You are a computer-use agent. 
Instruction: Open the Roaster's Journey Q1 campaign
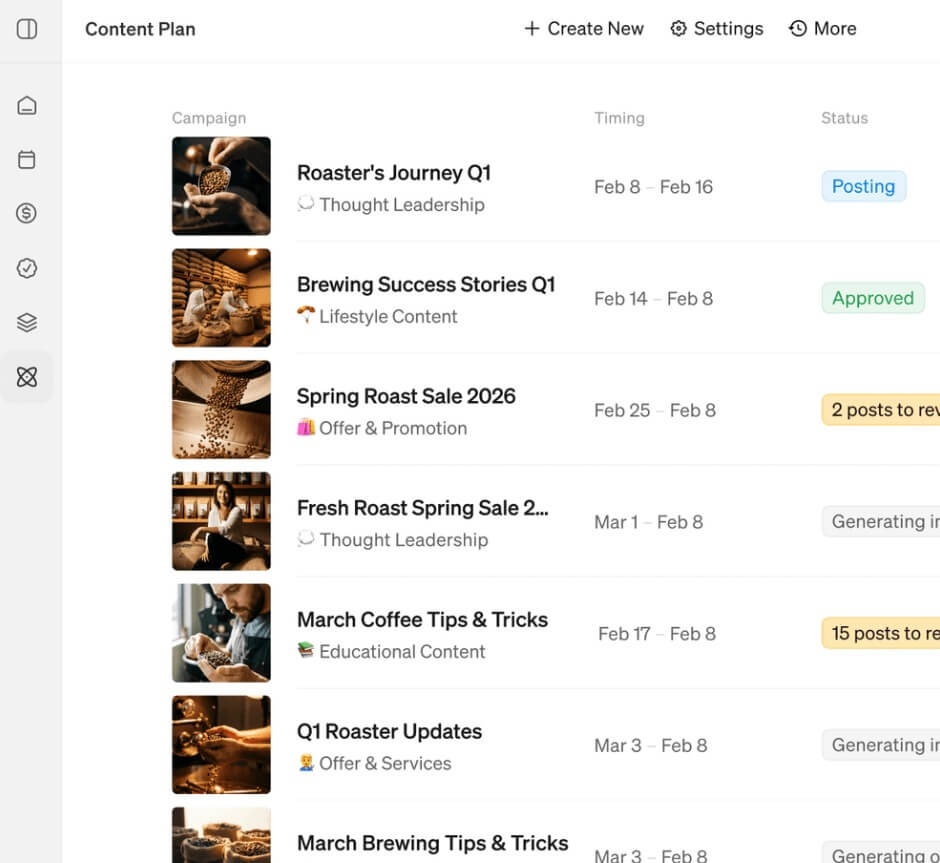coord(394,173)
